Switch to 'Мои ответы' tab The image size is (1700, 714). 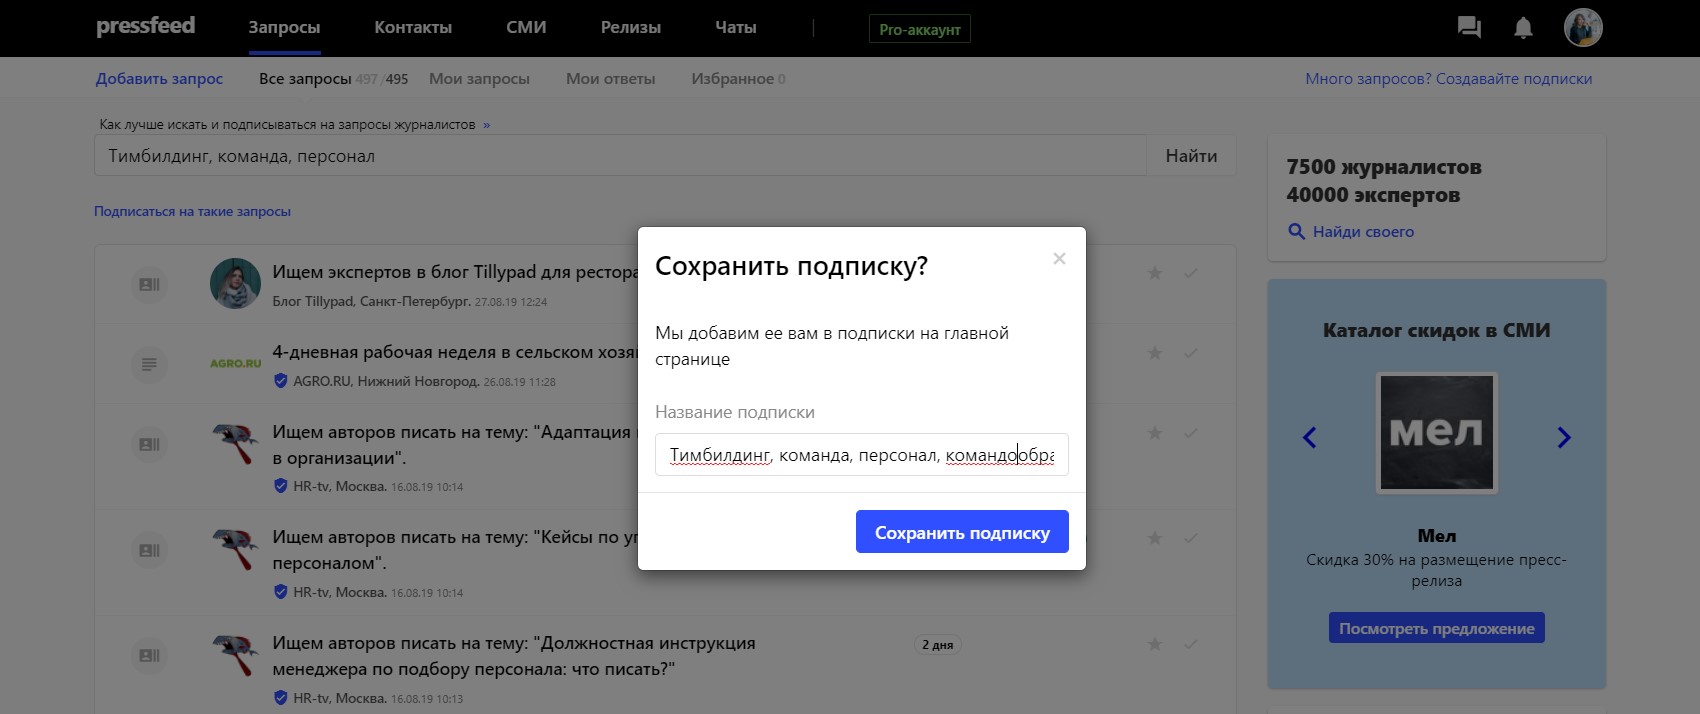pyautogui.click(x=610, y=79)
